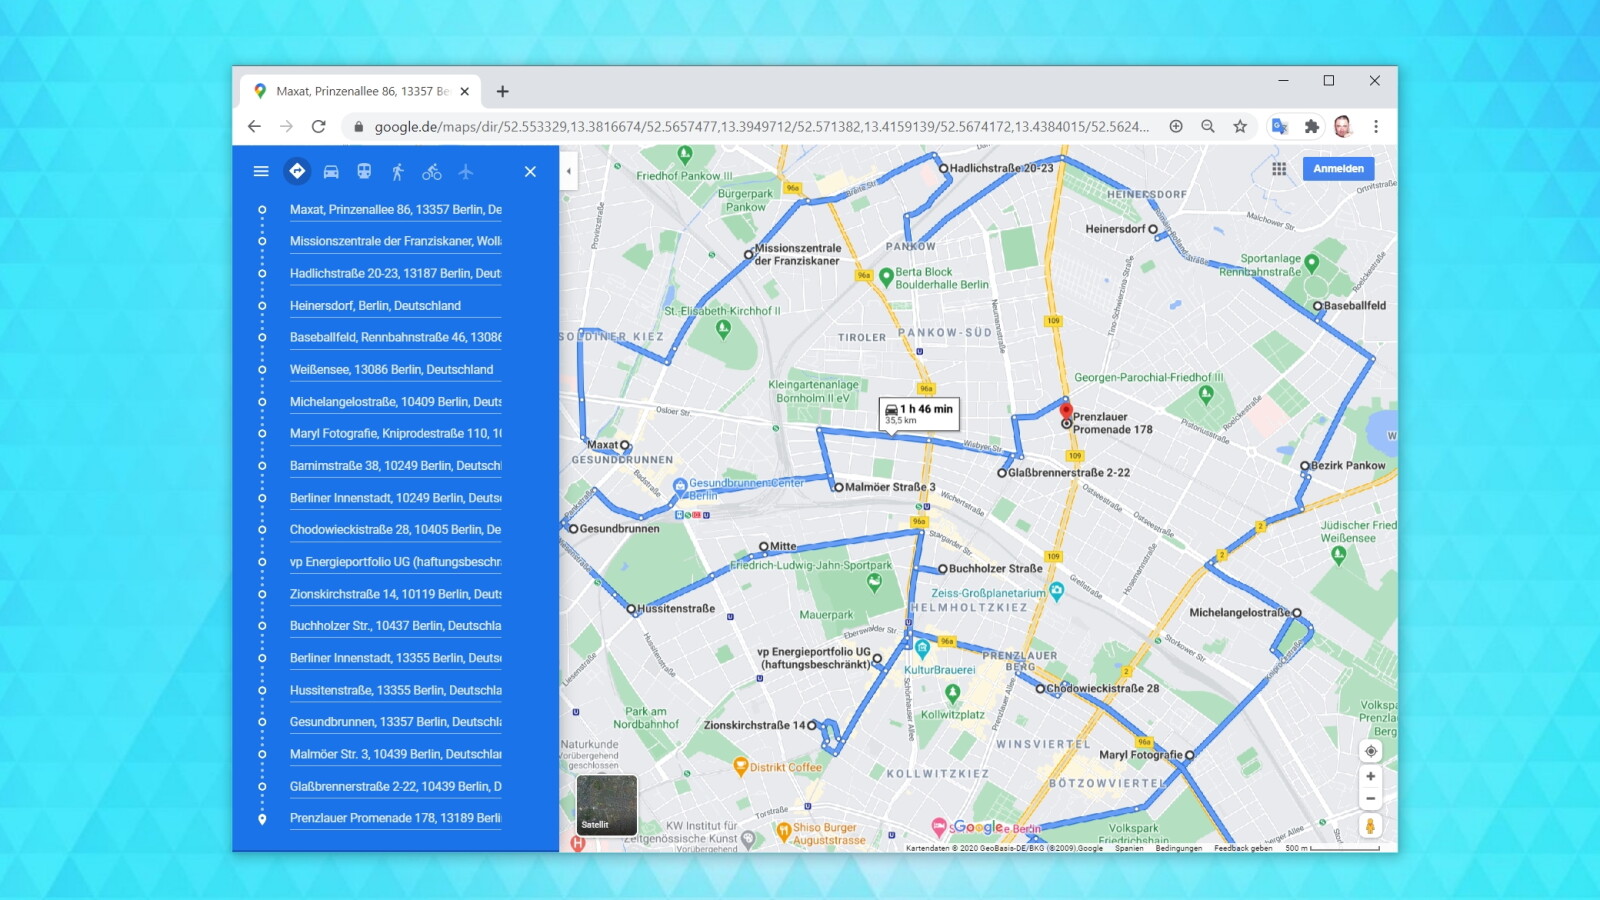Viewport: 1600px width, 900px height.
Task: Open the Chrome three-dot menu
Action: 1376,126
